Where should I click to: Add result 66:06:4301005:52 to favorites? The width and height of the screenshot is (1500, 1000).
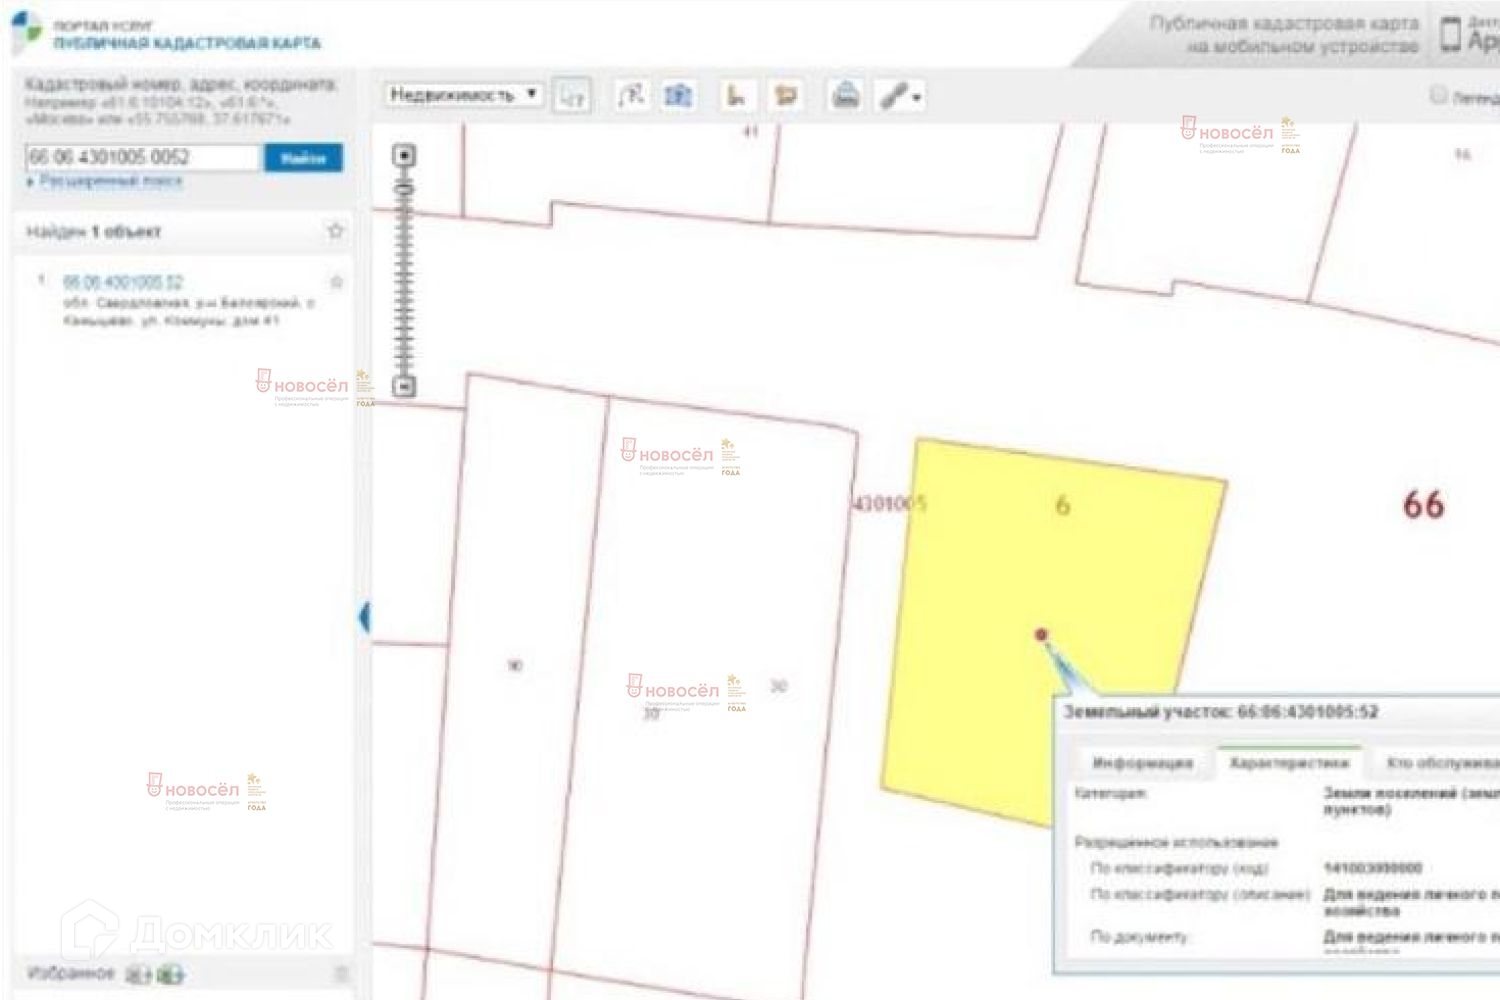click(x=337, y=282)
